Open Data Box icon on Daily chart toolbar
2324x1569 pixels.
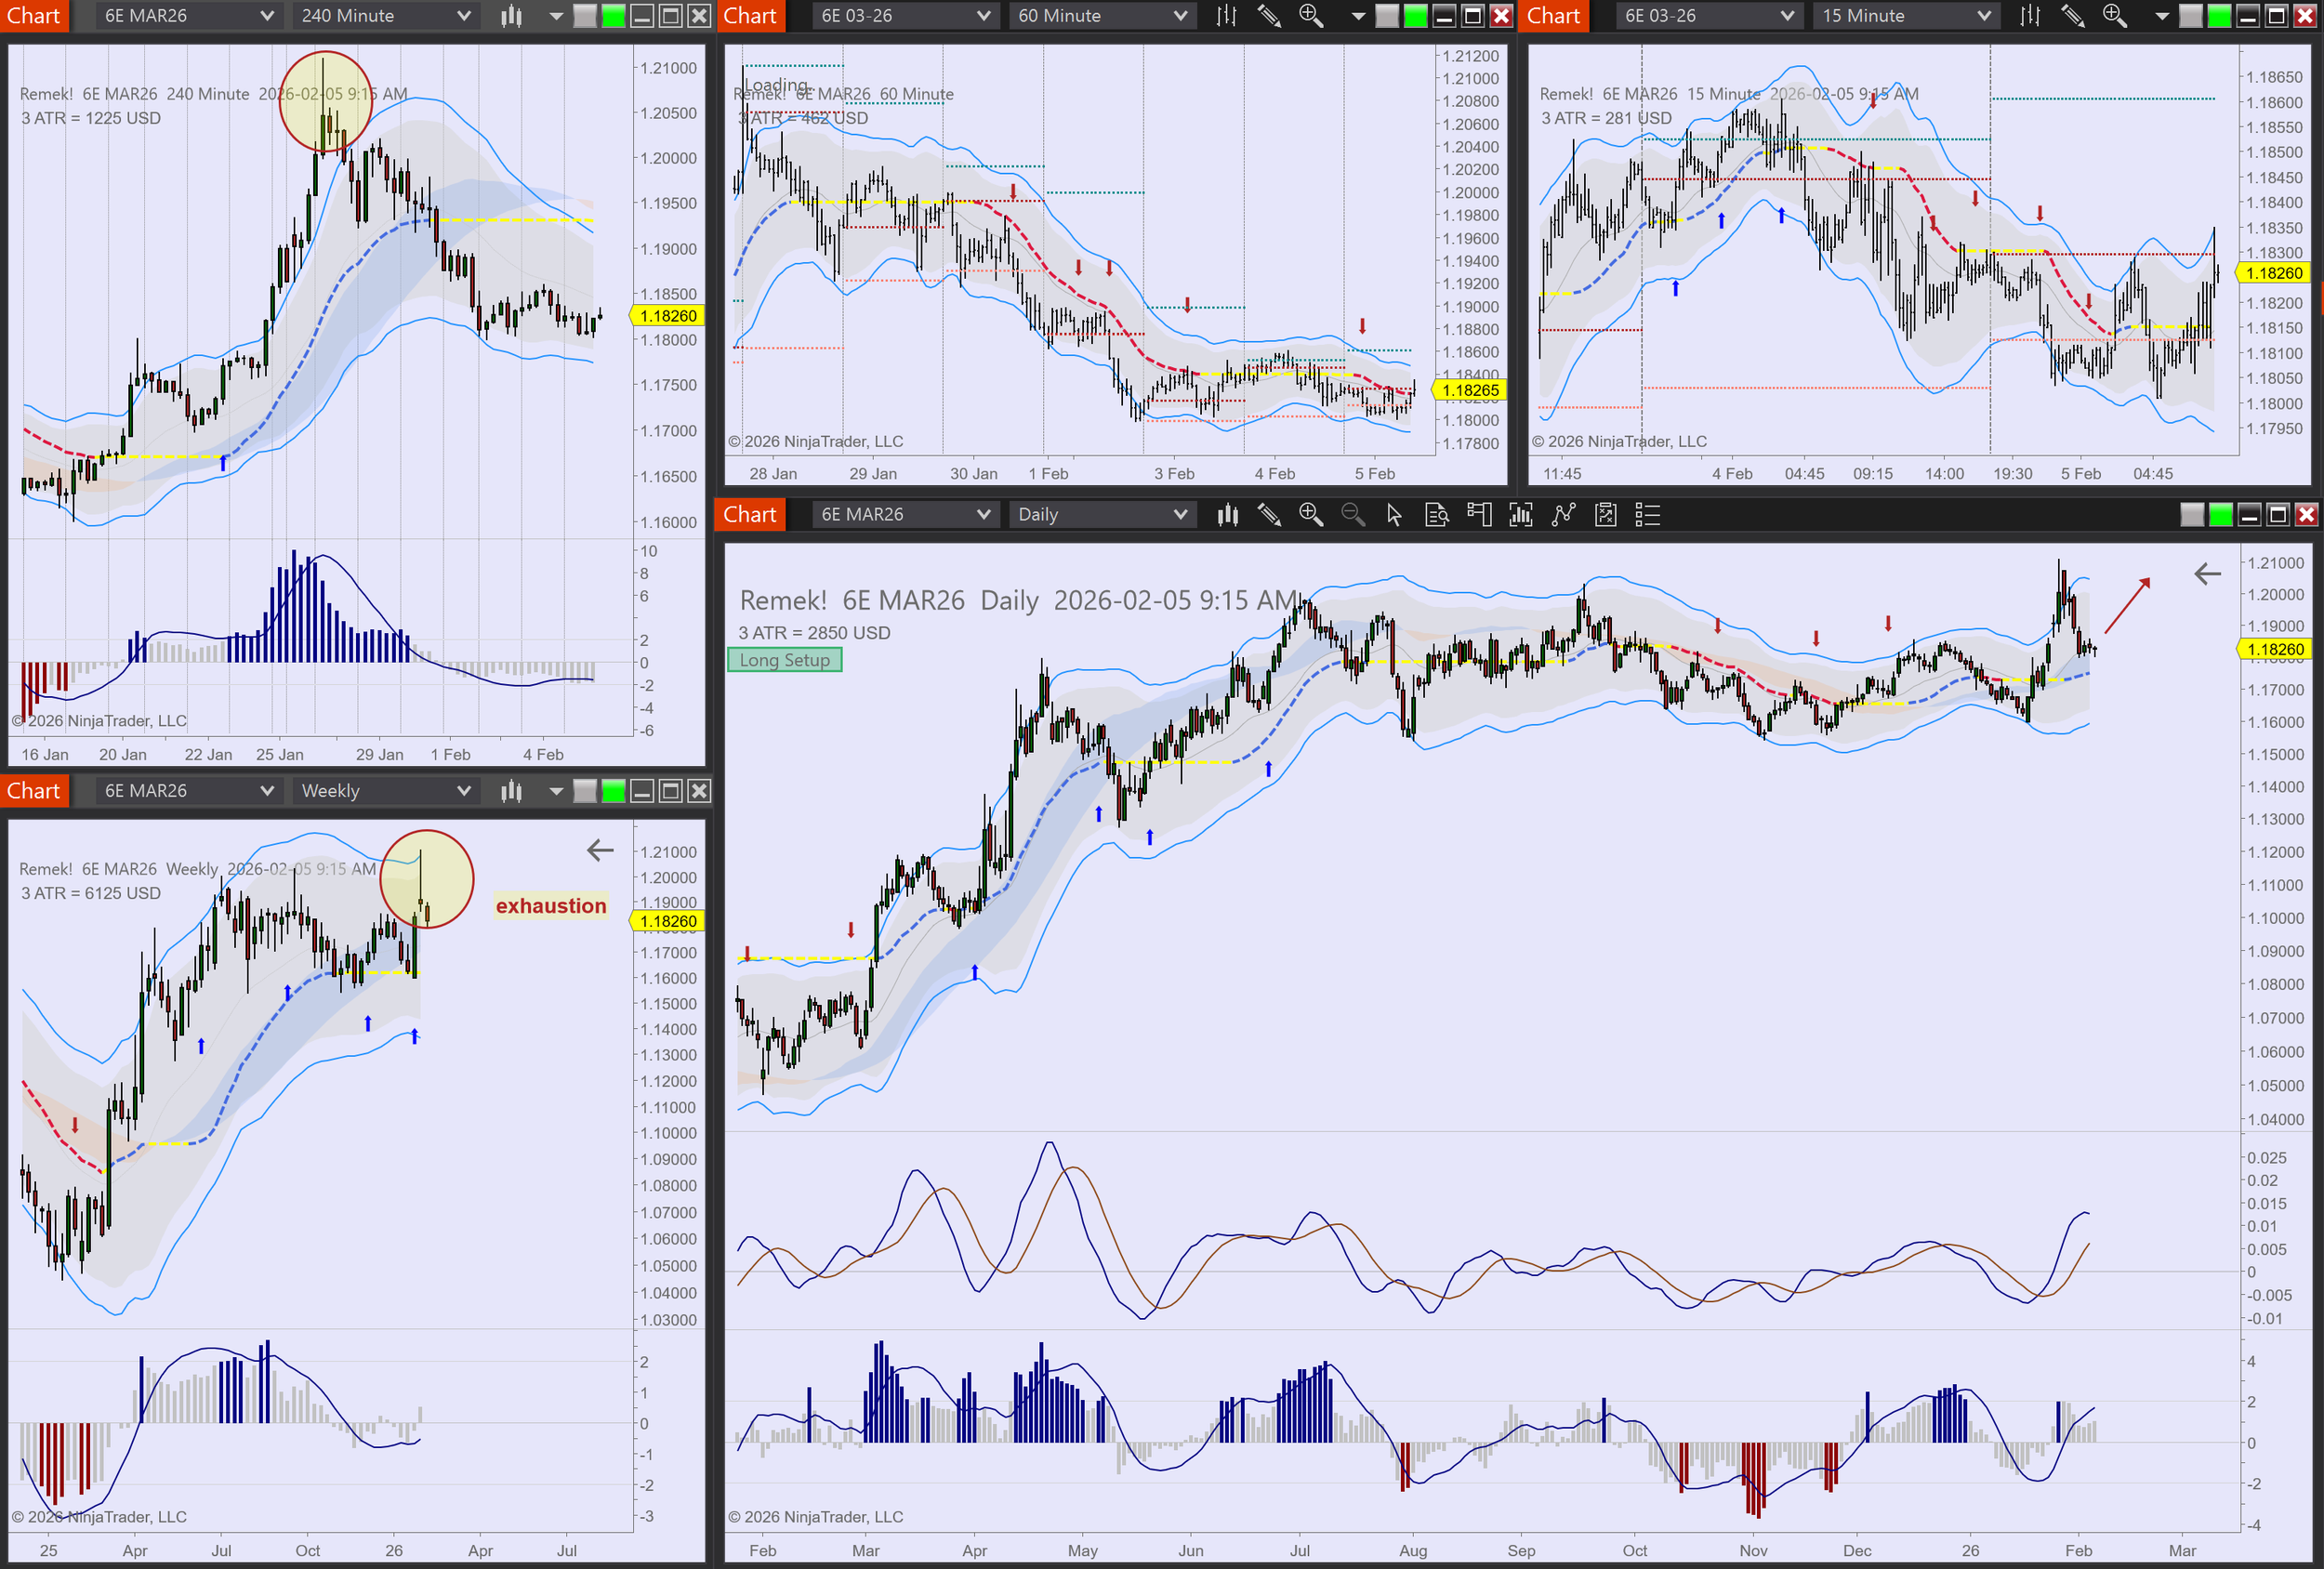1436,515
